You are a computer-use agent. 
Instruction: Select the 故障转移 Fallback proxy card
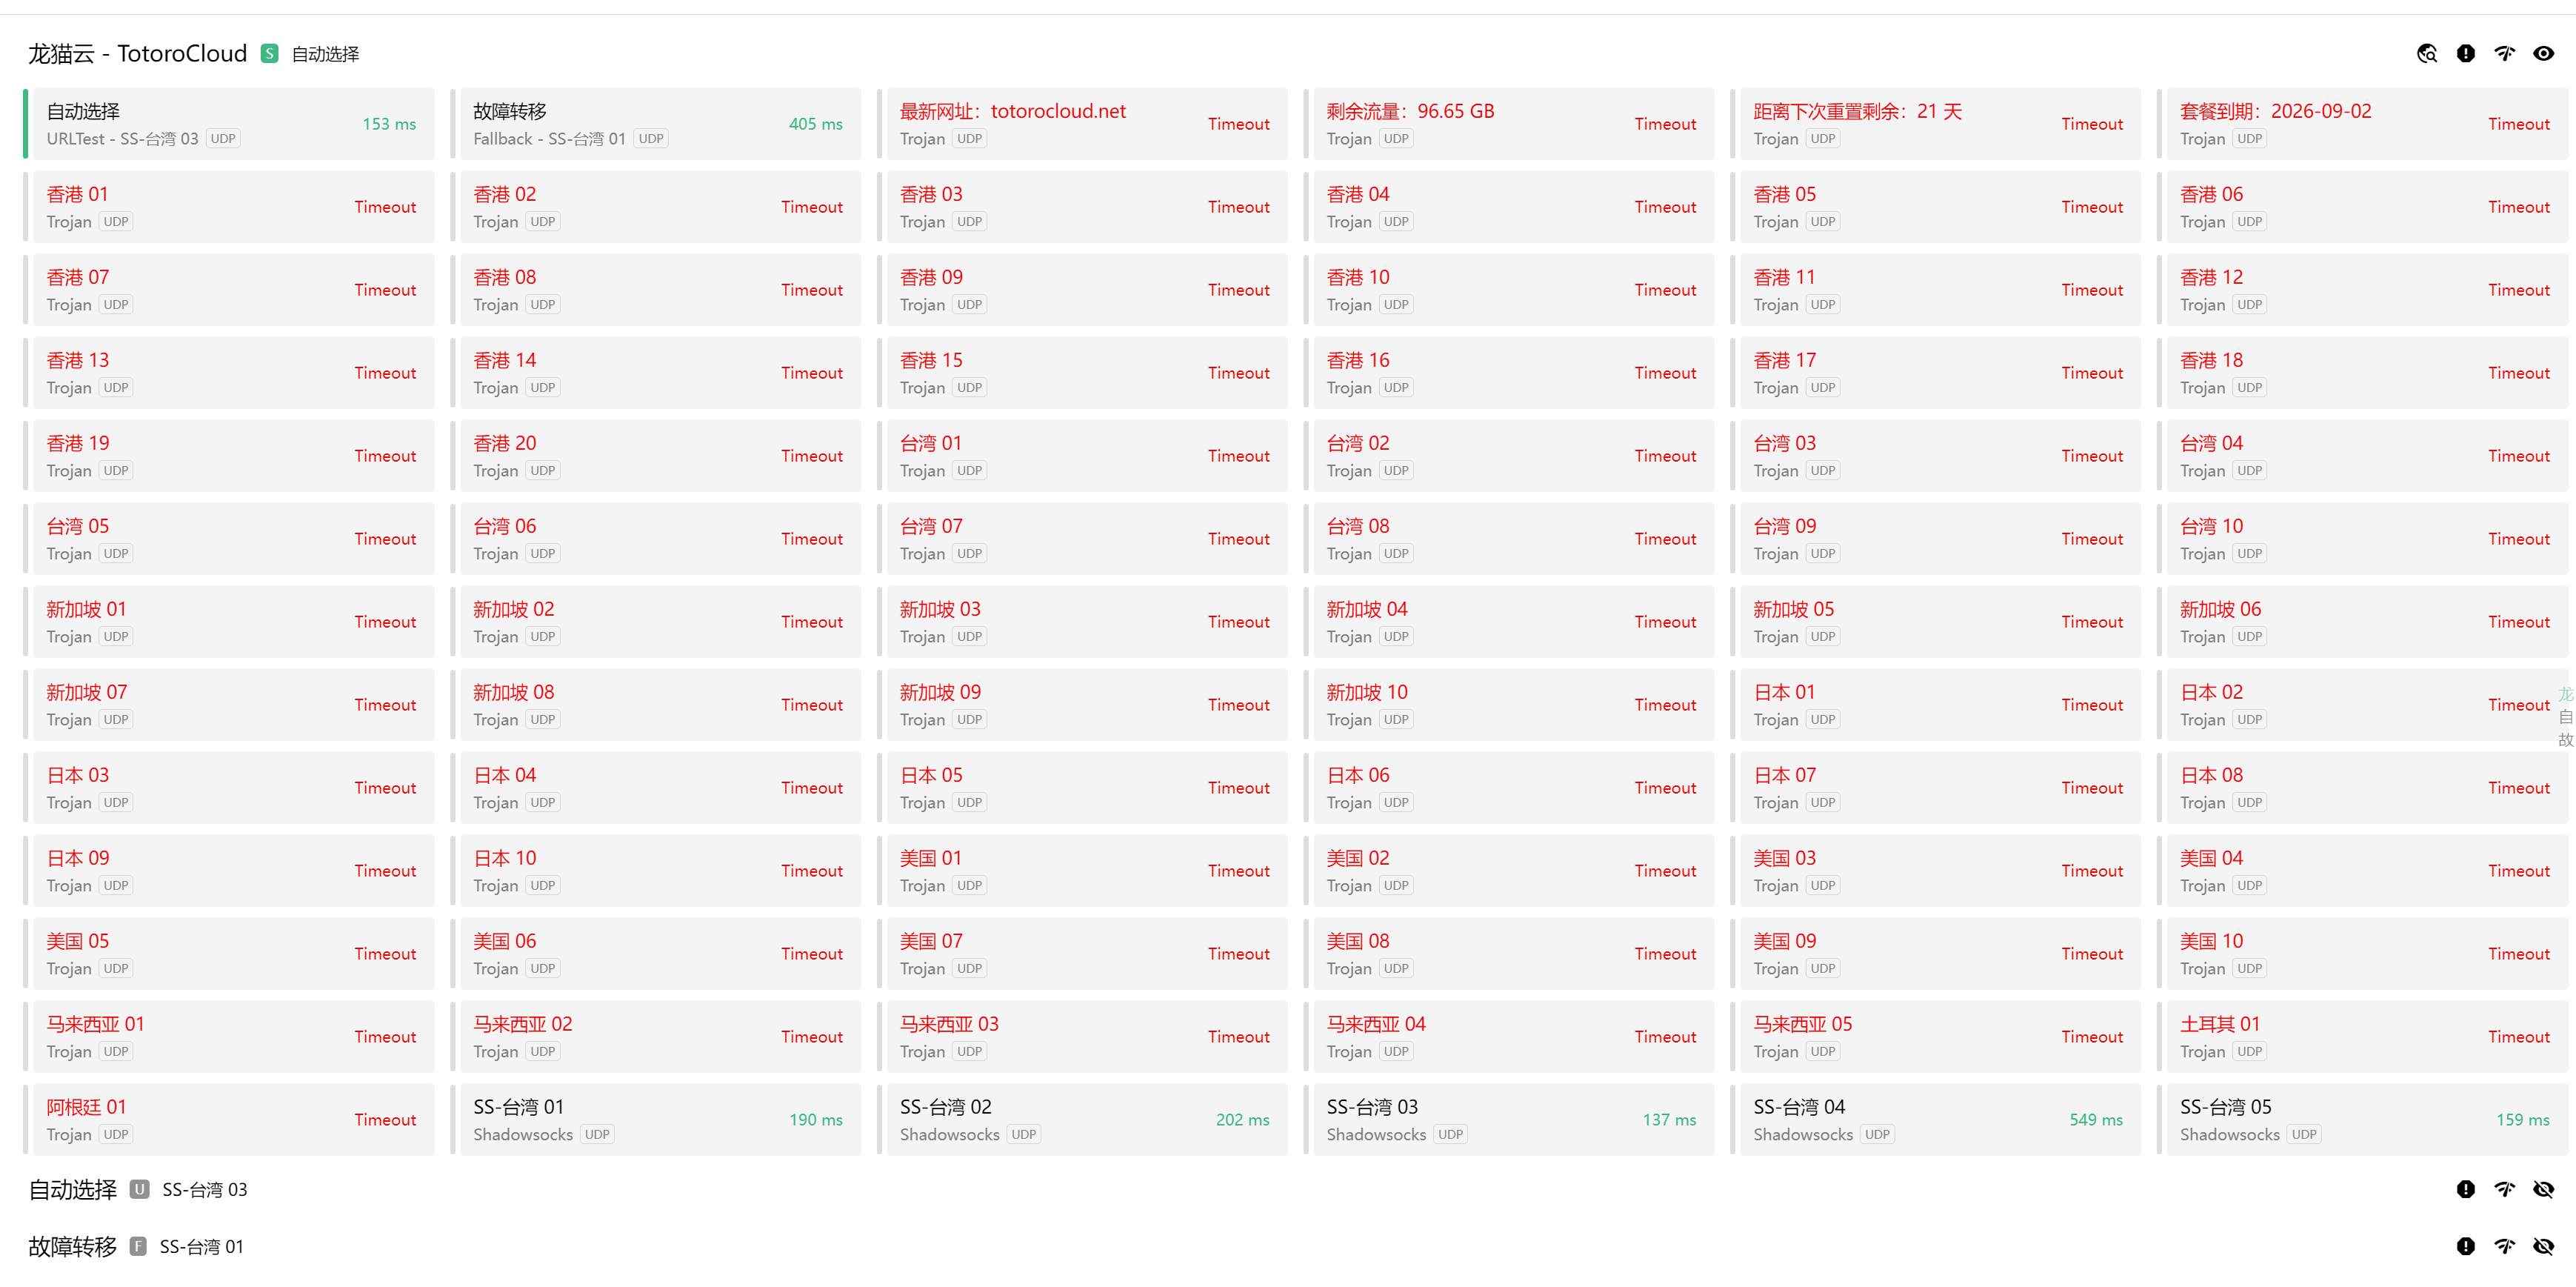click(656, 124)
